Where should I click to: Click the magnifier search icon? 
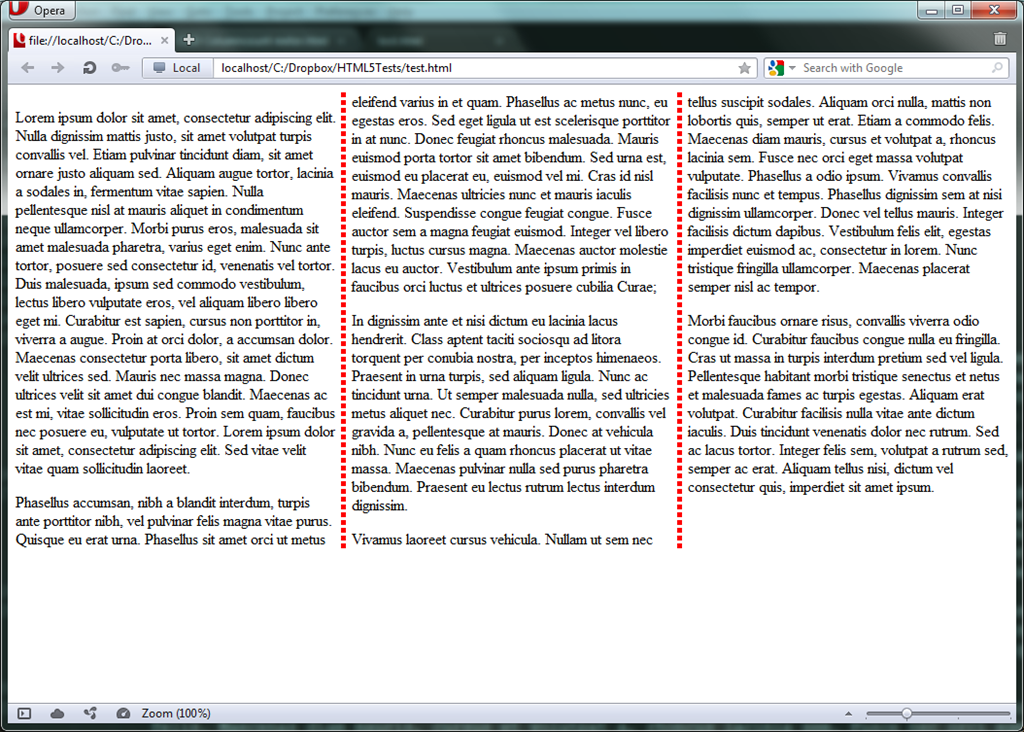tap(997, 68)
